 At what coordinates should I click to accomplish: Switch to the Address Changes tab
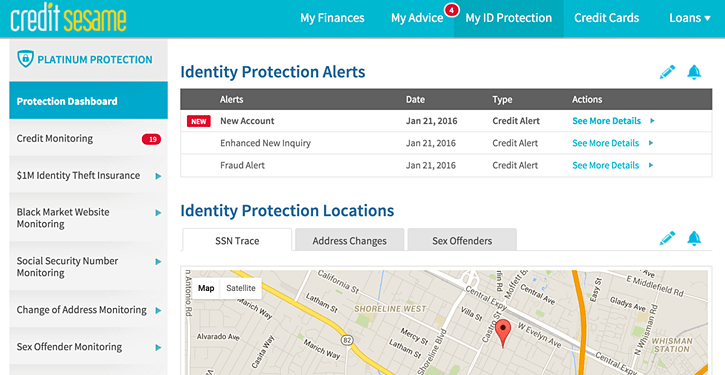tap(350, 240)
